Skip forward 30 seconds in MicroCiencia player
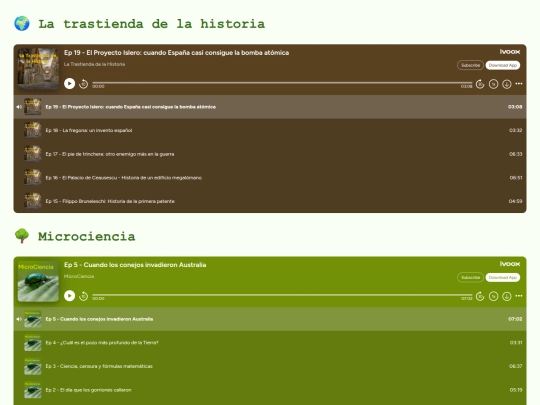This screenshot has height=405, width=540. (480, 296)
